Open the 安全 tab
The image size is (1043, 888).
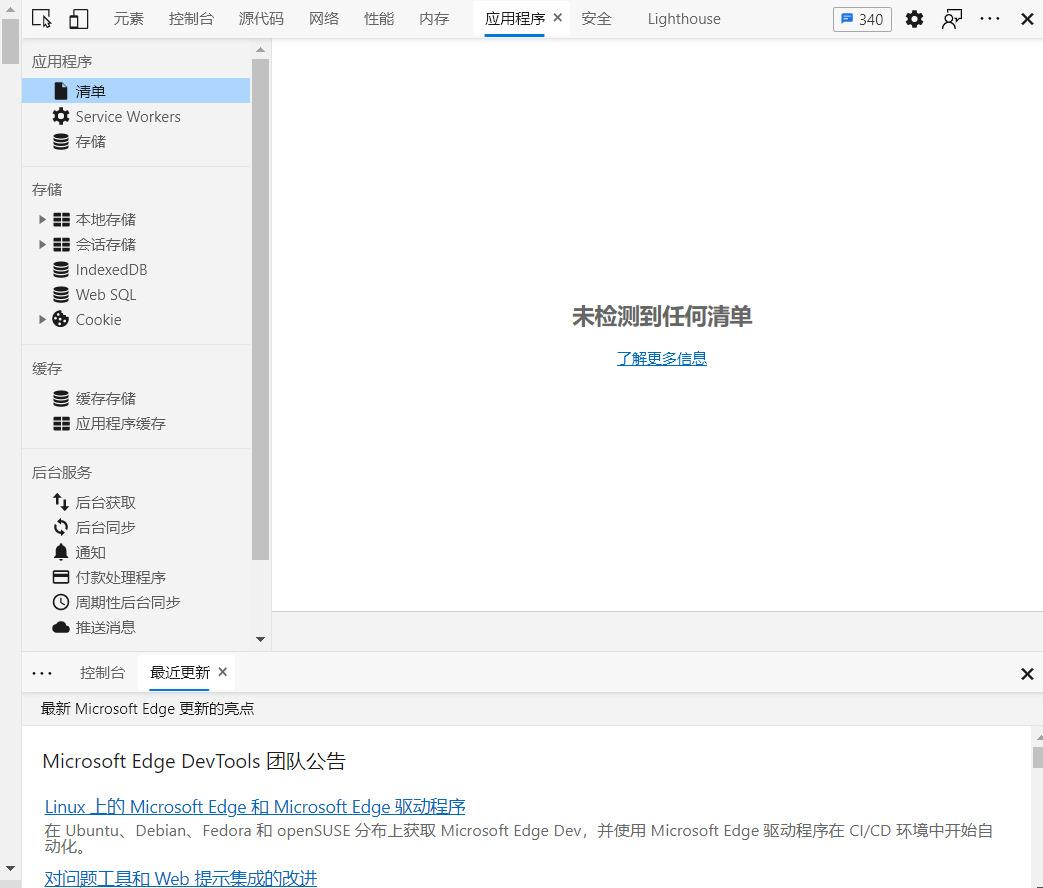tap(596, 19)
